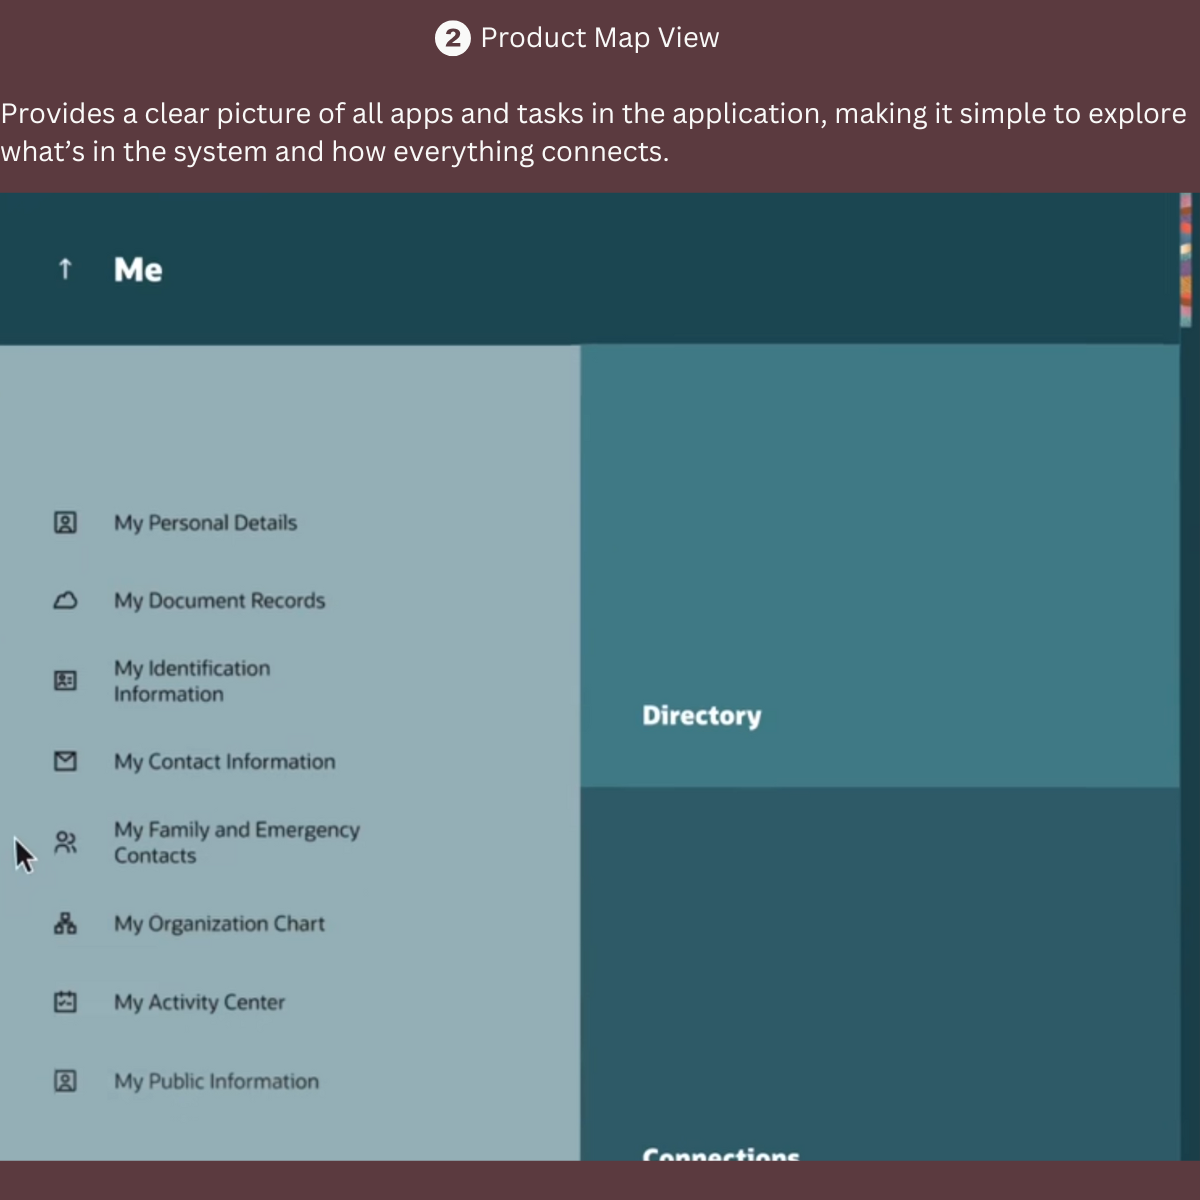Click the My Activity Center calendar icon
Image resolution: width=1200 pixels, height=1200 pixels.
[65, 1002]
